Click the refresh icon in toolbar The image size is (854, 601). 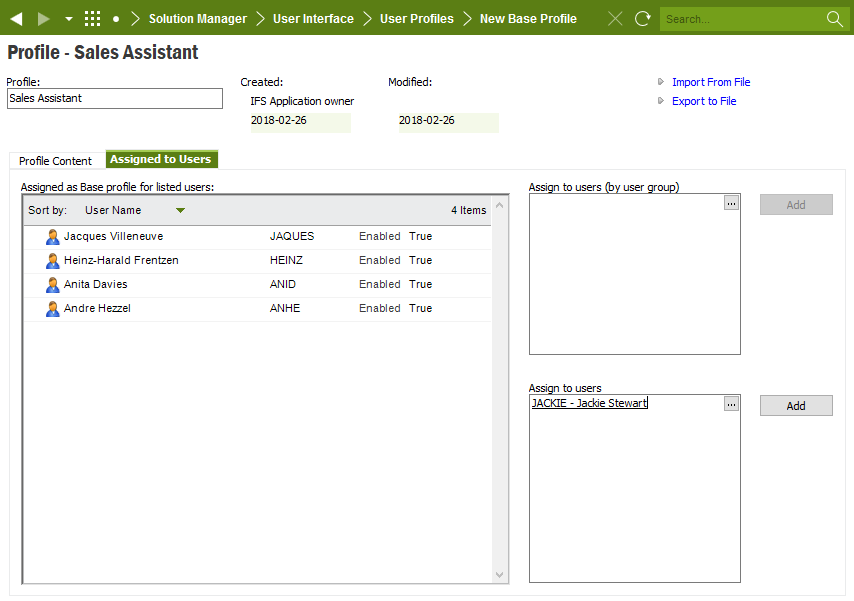click(x=642, y=19)
